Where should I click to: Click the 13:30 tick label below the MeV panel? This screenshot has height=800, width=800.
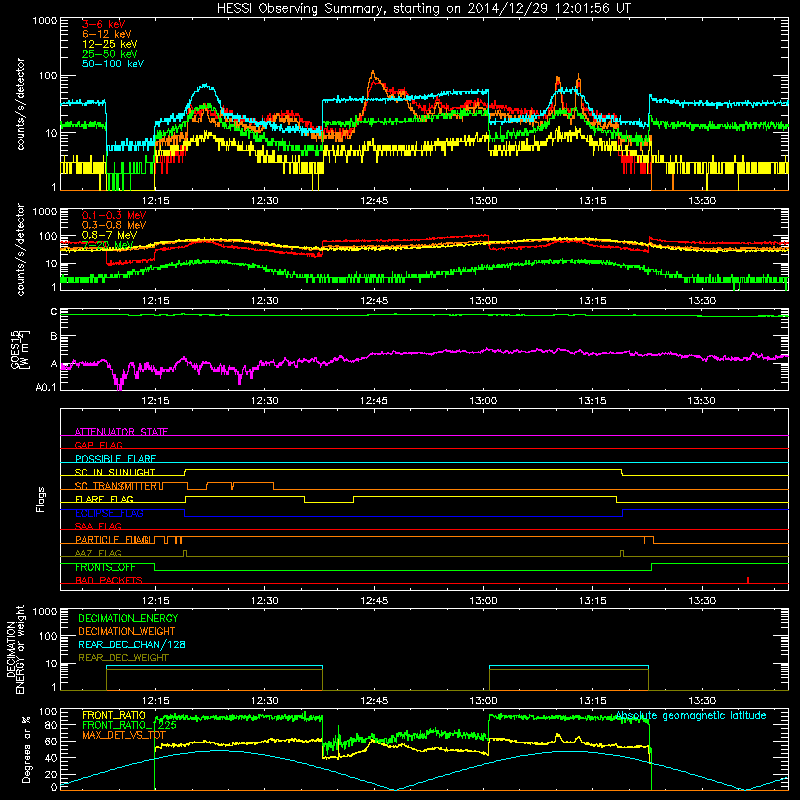click(702, 301)
